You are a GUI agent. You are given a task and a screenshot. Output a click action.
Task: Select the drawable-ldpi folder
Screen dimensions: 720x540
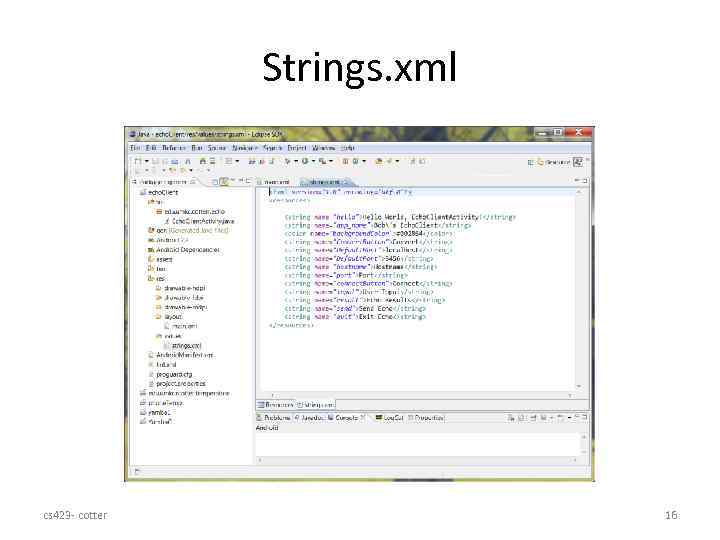[x=180, y=298]
